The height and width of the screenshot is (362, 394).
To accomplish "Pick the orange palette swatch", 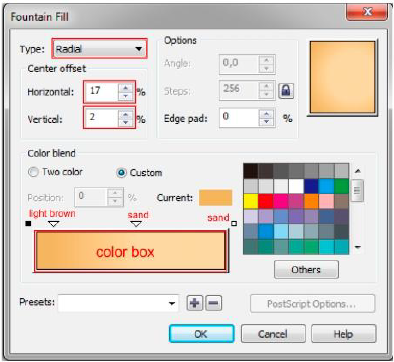I will coord(311,201).
